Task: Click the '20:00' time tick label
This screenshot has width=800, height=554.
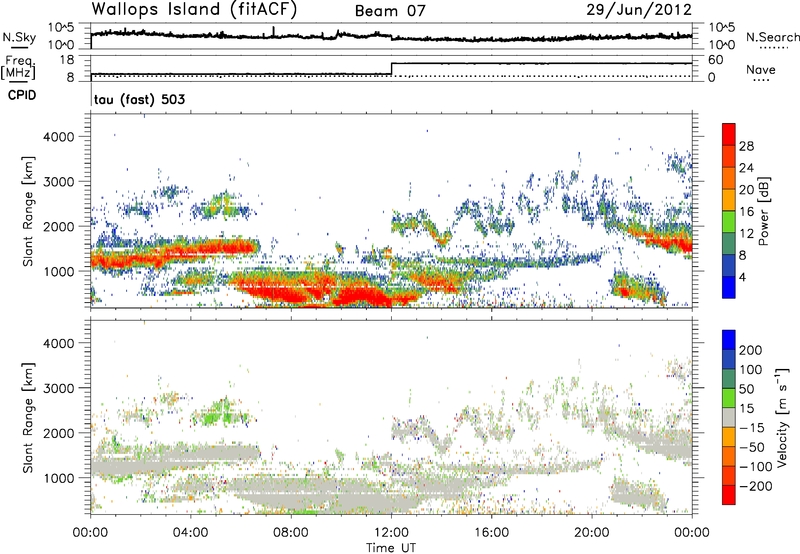Action: point(592,533)
